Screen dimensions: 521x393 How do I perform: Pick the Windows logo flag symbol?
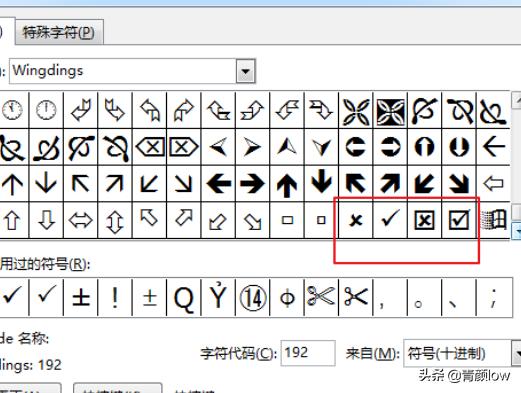[494, 220]
